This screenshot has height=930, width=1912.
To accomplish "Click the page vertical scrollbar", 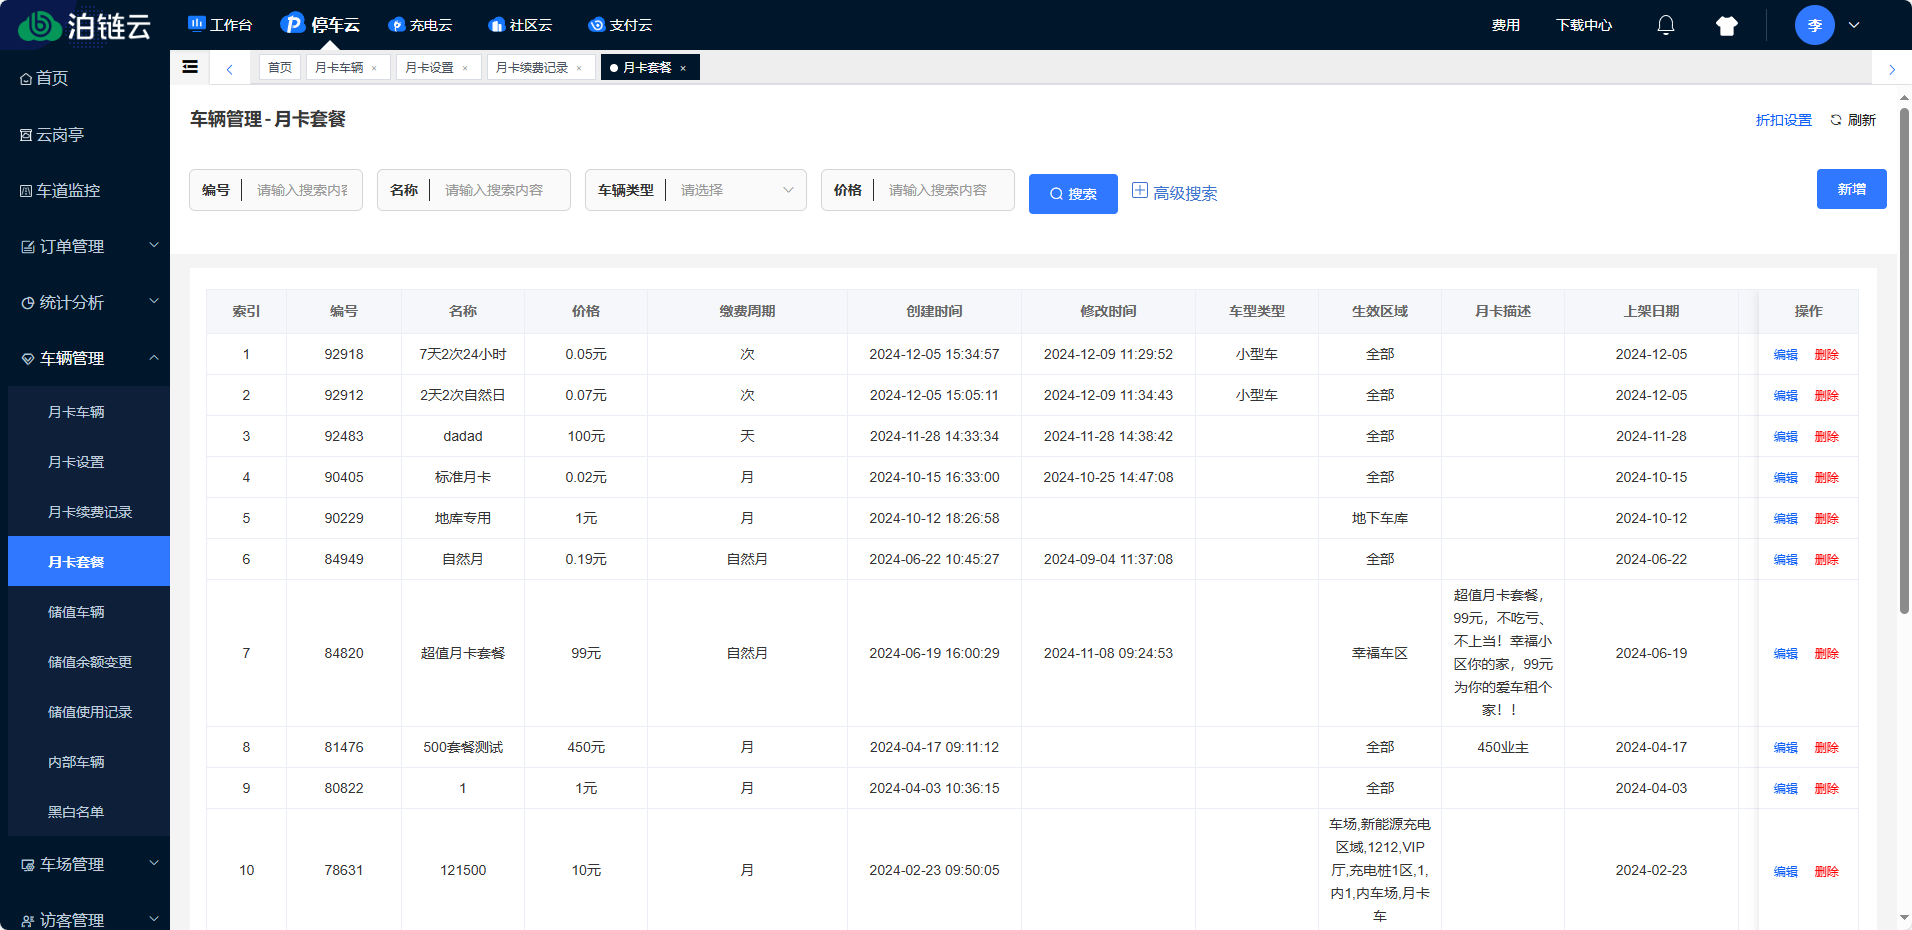I will [1904, 360].
